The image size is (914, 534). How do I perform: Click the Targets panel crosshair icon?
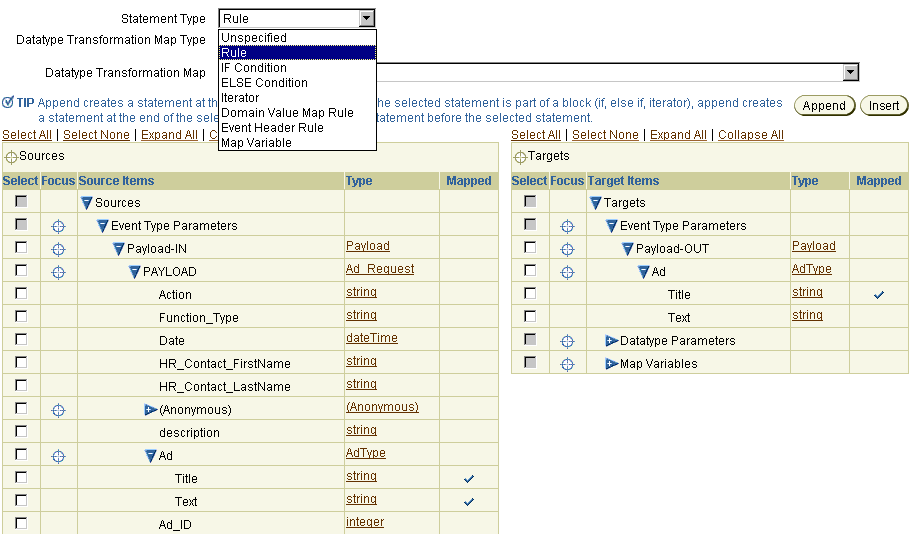click(x=520, y=157)
